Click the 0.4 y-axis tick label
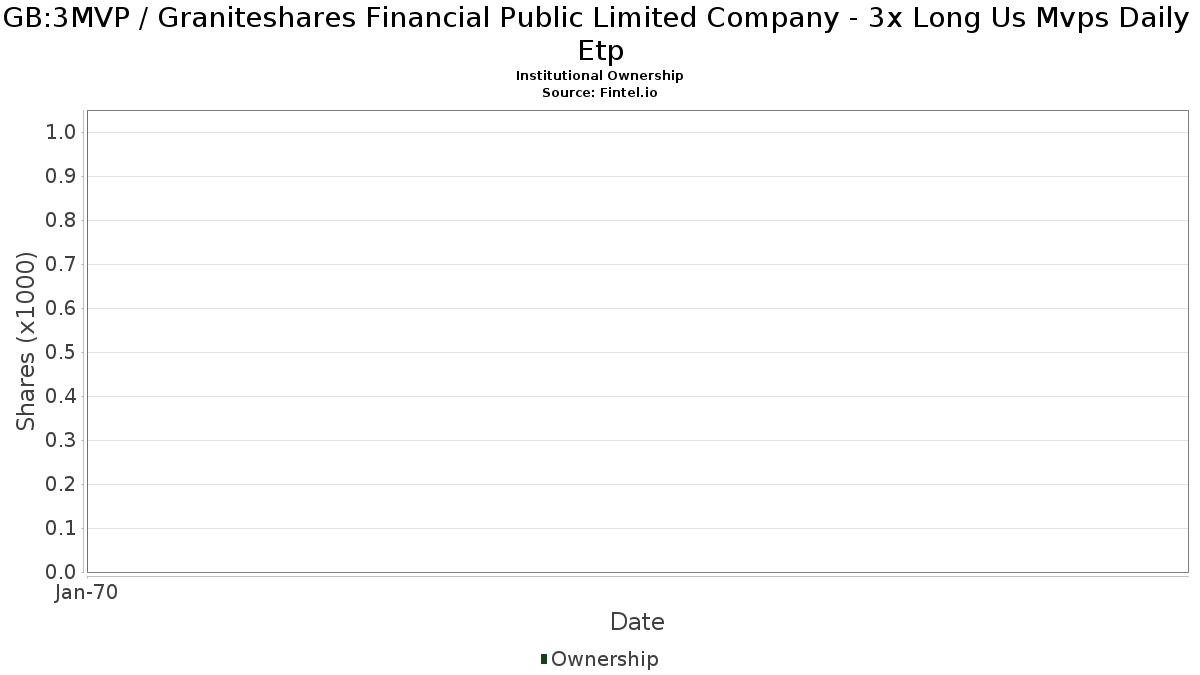Viewport: 1200px width, 675px height. pos(61,397)
